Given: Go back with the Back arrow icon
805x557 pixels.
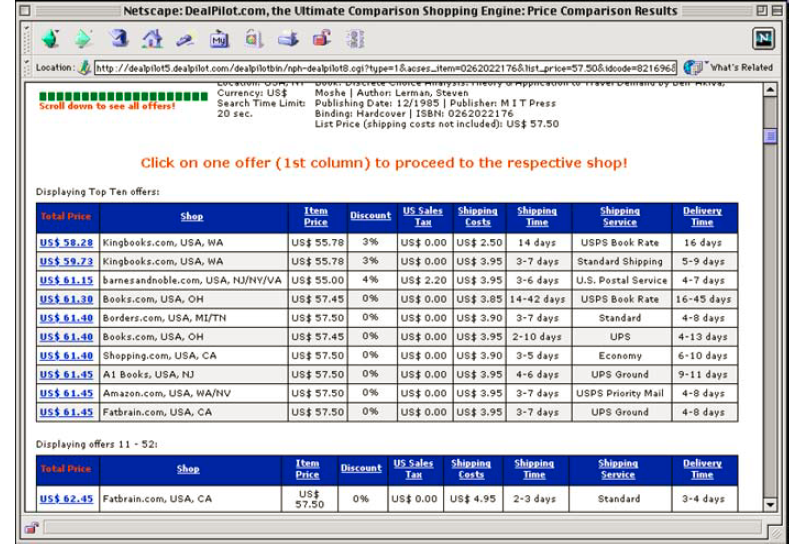Looking at the screenshot, I should (50, 39).
